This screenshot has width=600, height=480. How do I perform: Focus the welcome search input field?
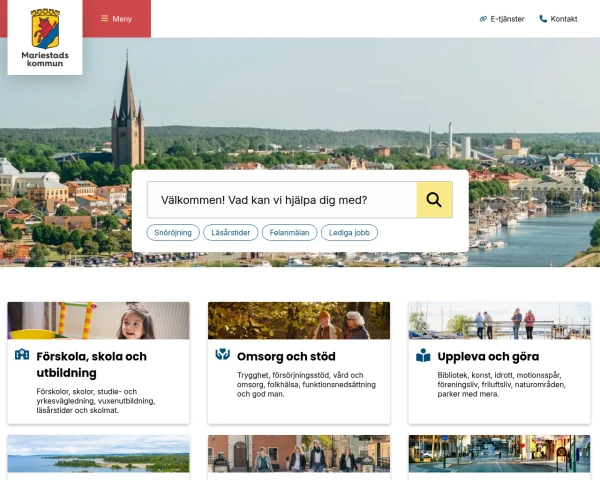pyautogui.click(x=281, y=200)
